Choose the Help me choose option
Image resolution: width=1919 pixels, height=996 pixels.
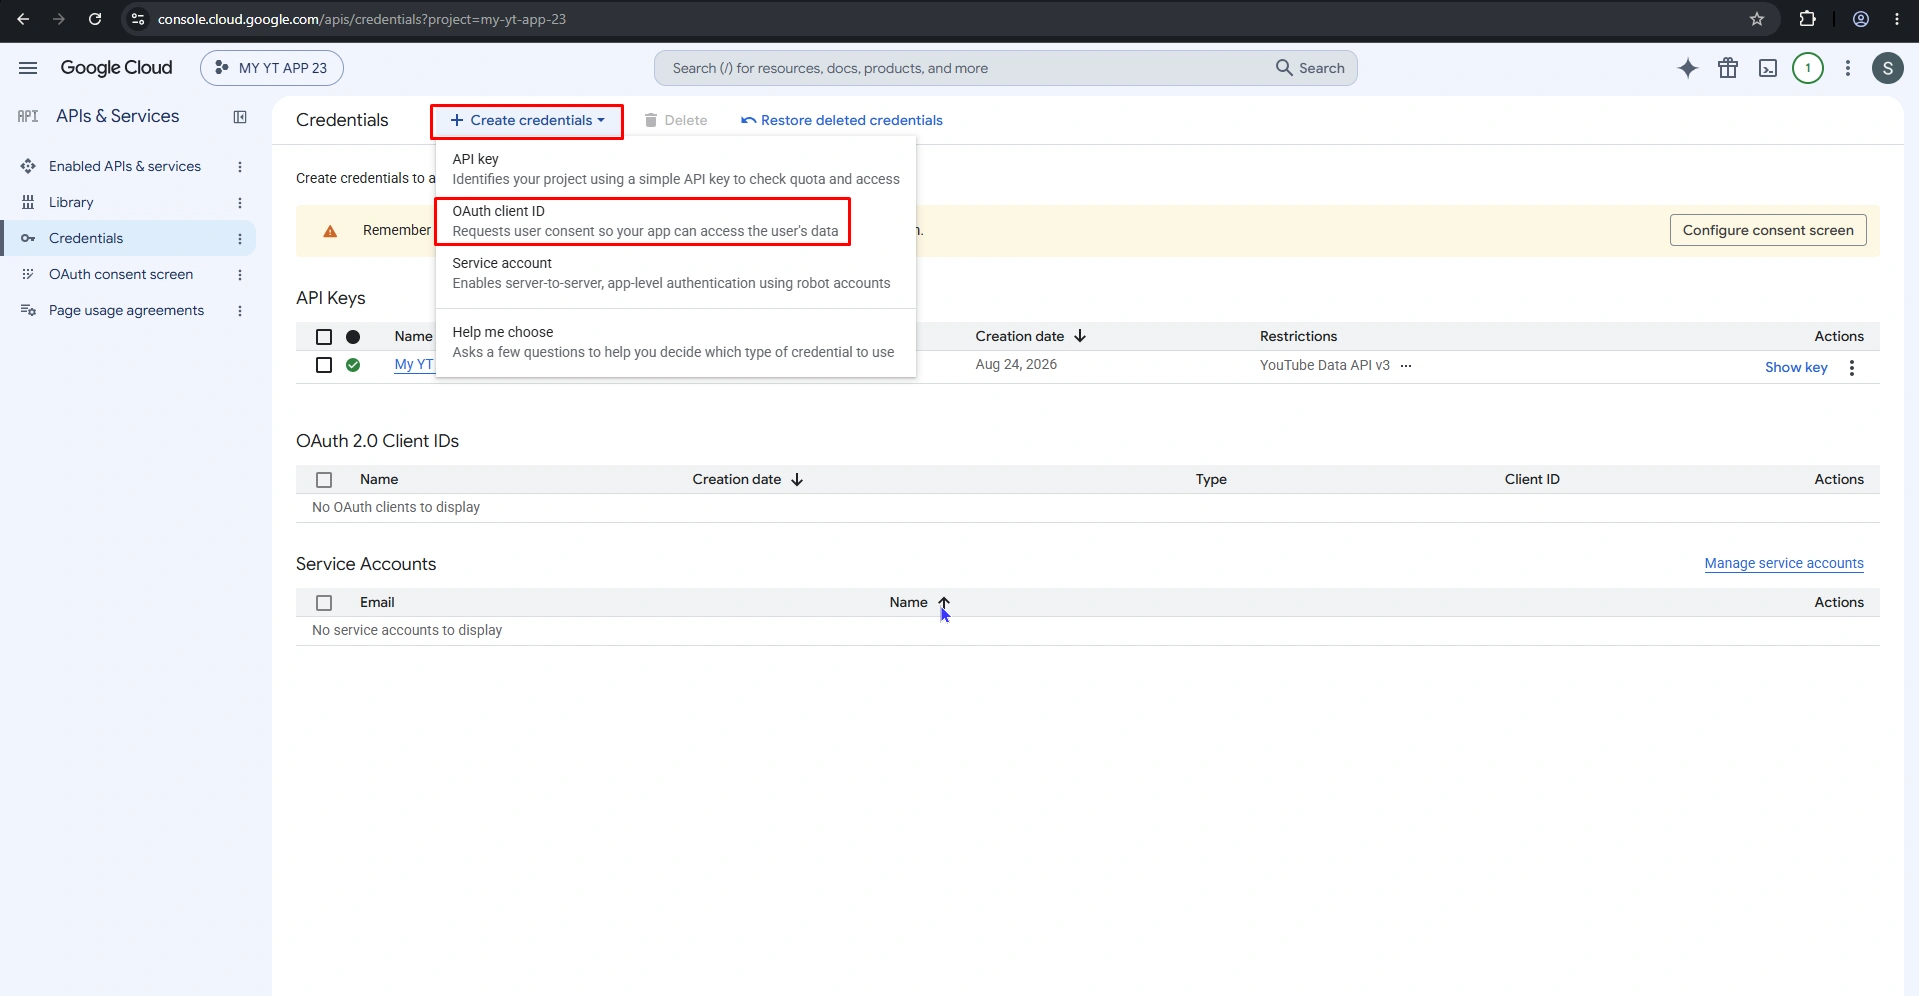click(x=676, y=342)
